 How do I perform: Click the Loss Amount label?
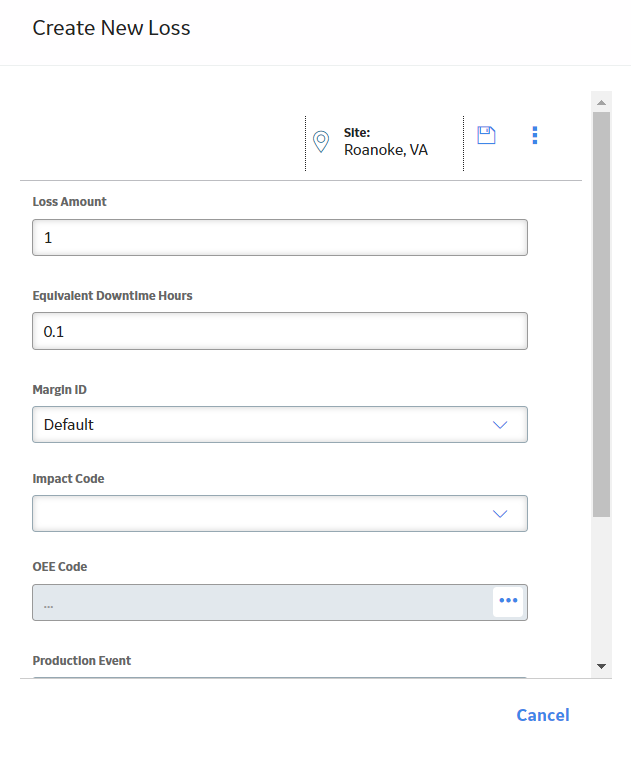(x=69, y=202)
